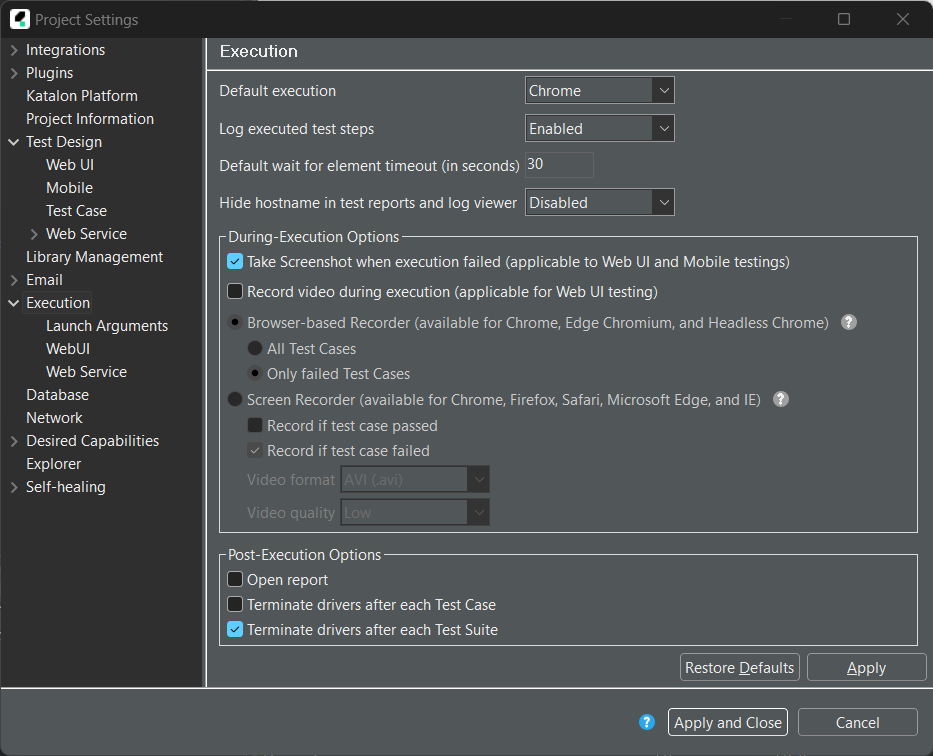Screen dimensions: 933x756
Task: Click the Integrations tree label
Action: (x=65, y=50)
